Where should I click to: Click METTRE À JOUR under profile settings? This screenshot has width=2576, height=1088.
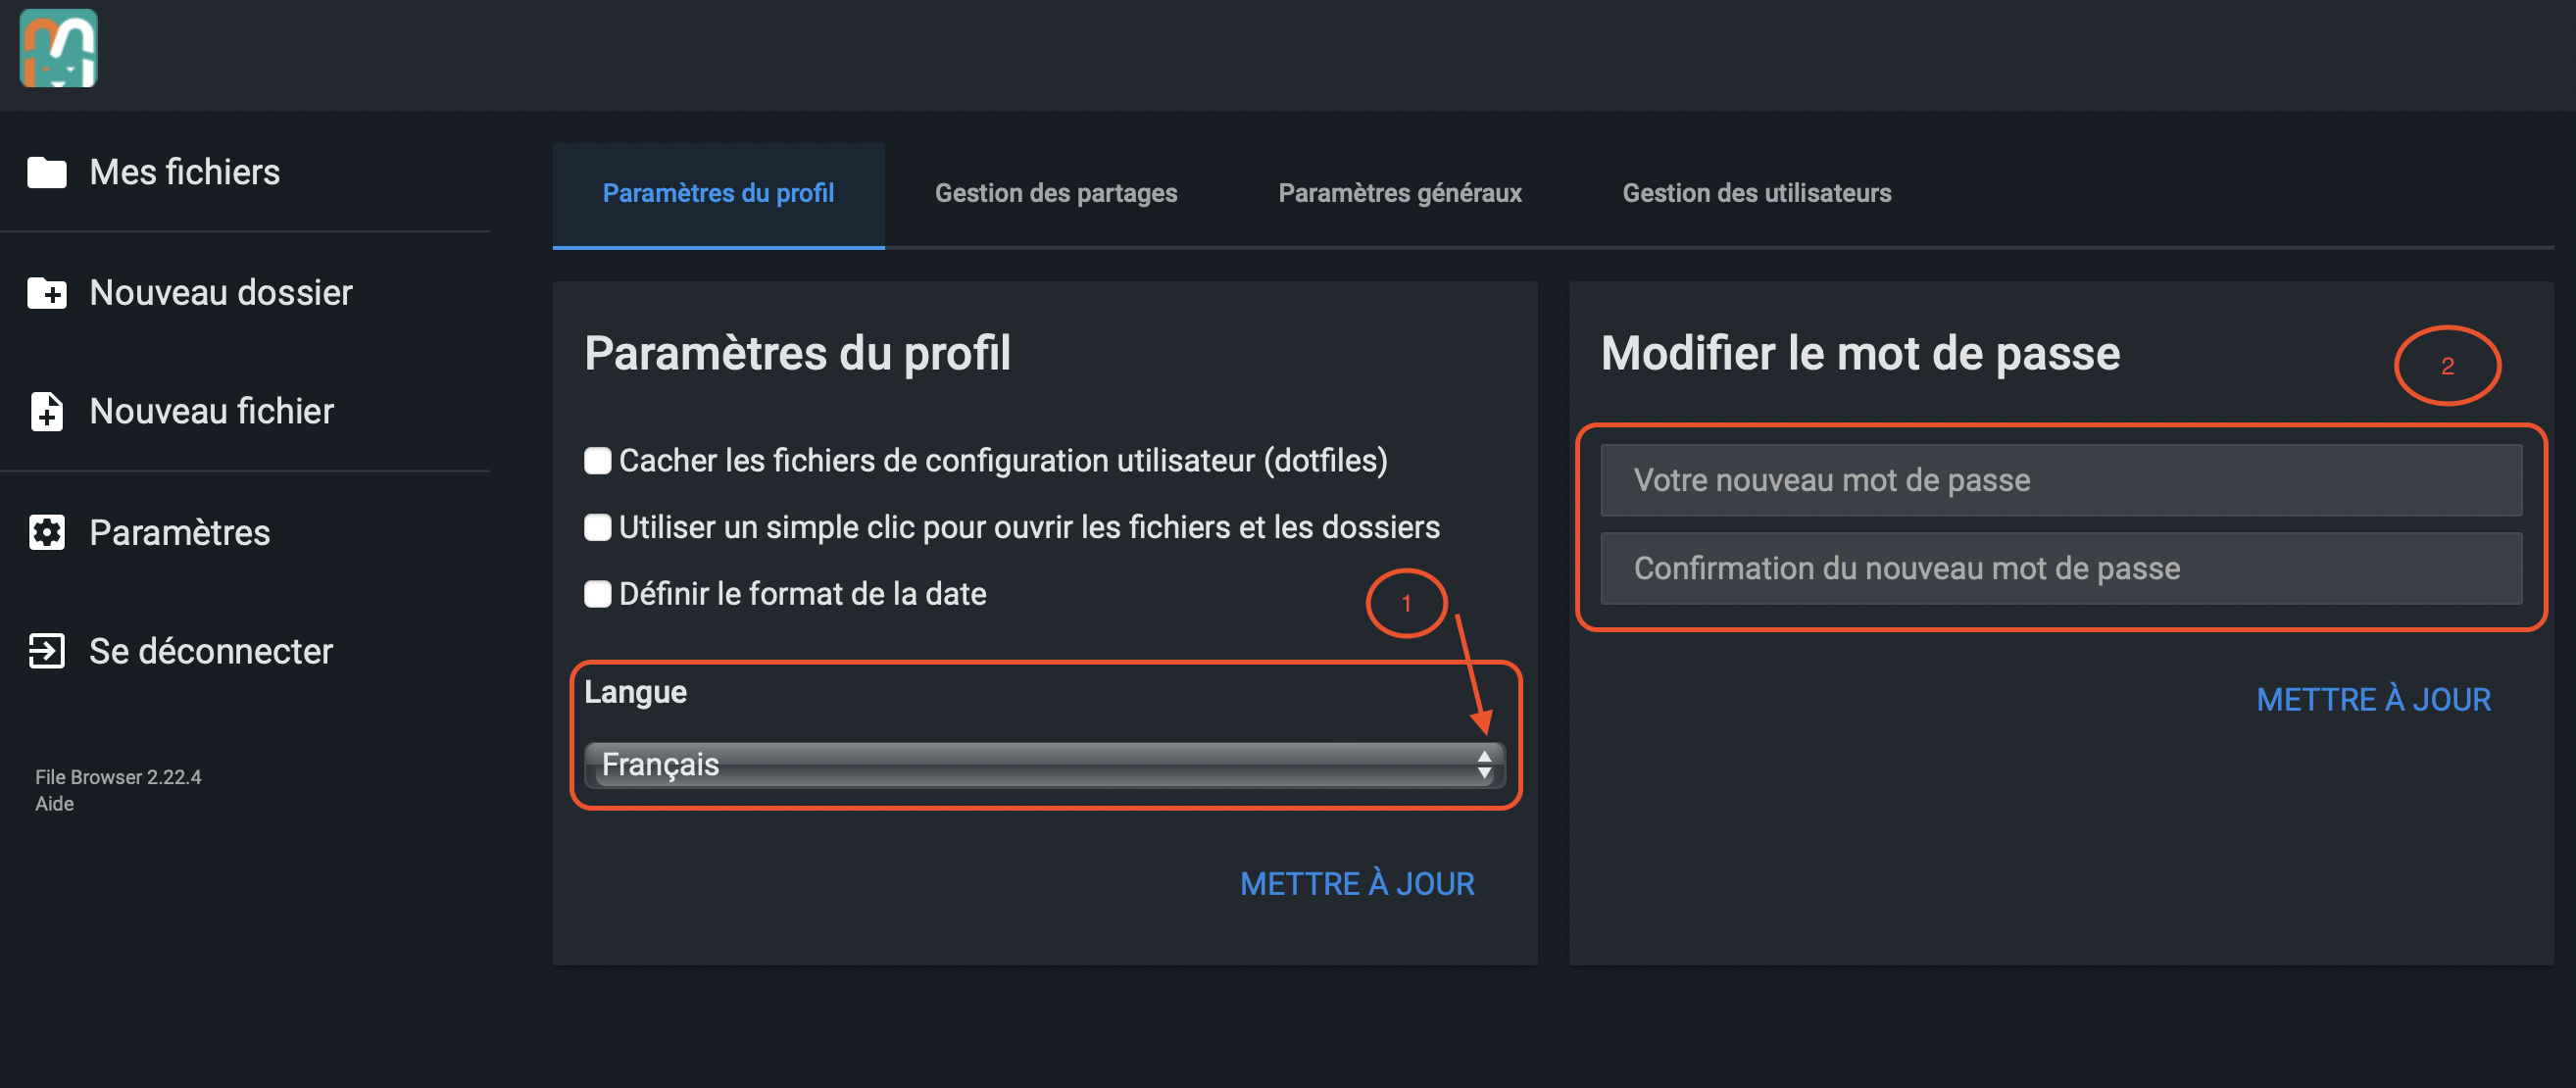pyautogui.click(x=1357, y=884)
